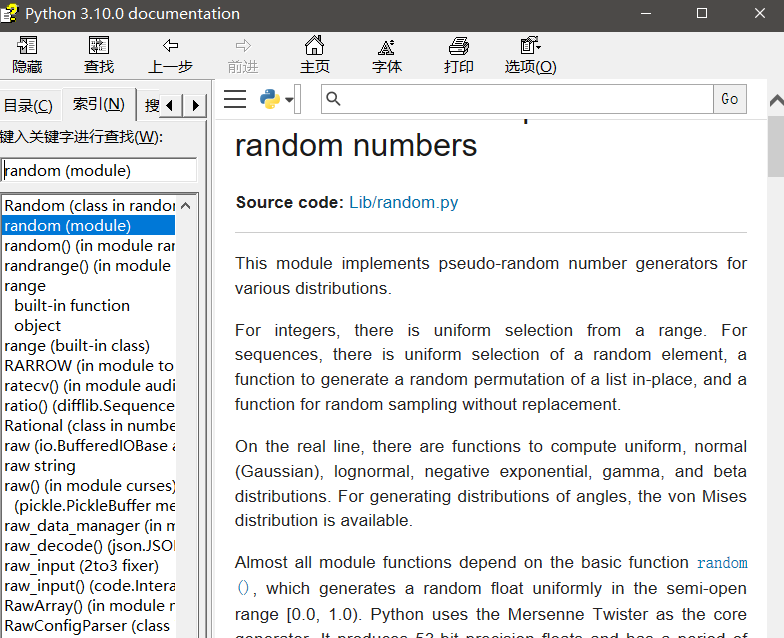Select 'raw_input() (code.Intera' entry

(90, 586)
